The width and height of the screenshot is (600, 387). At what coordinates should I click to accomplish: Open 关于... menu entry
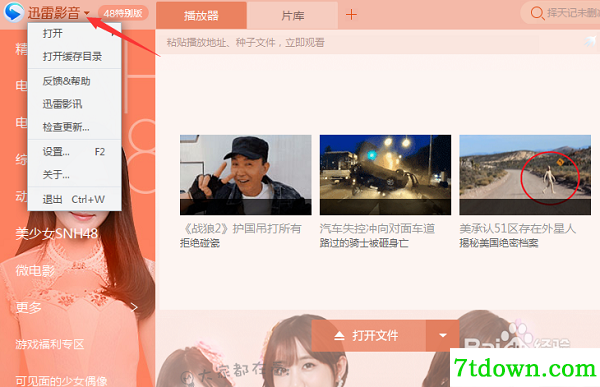click(x=75, y=175)
